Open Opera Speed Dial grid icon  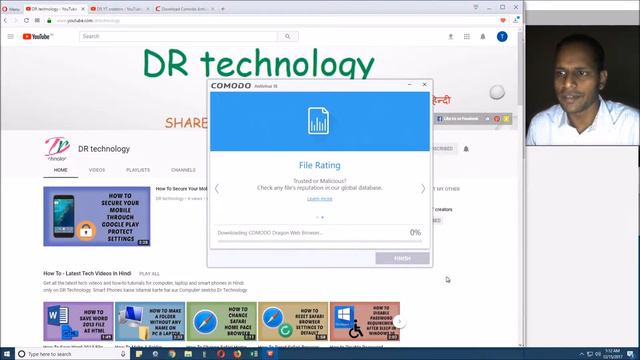[37, 20]
